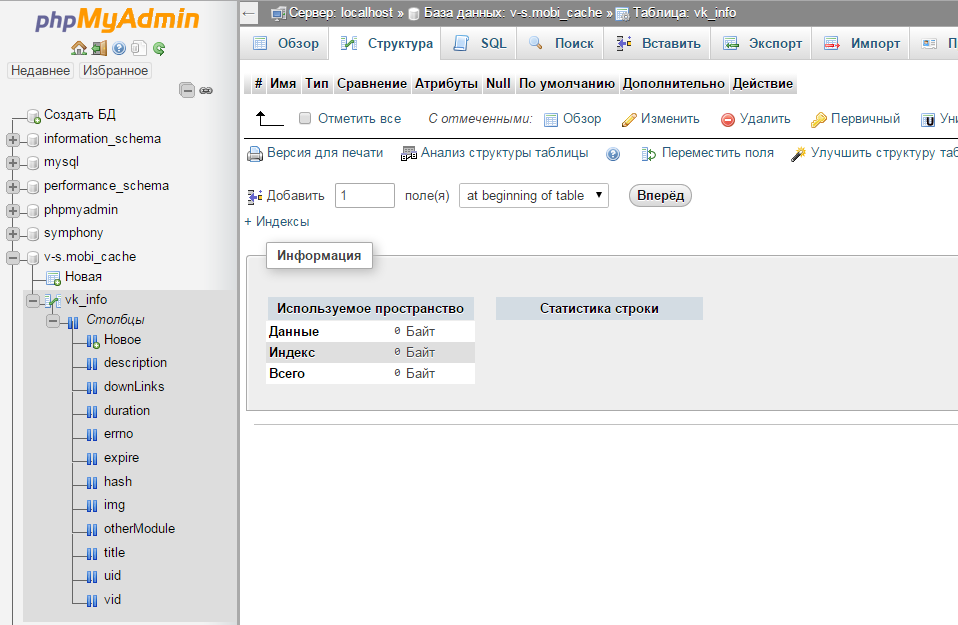
Task: Open the Экспорт tab
Action: click(763, 44)
